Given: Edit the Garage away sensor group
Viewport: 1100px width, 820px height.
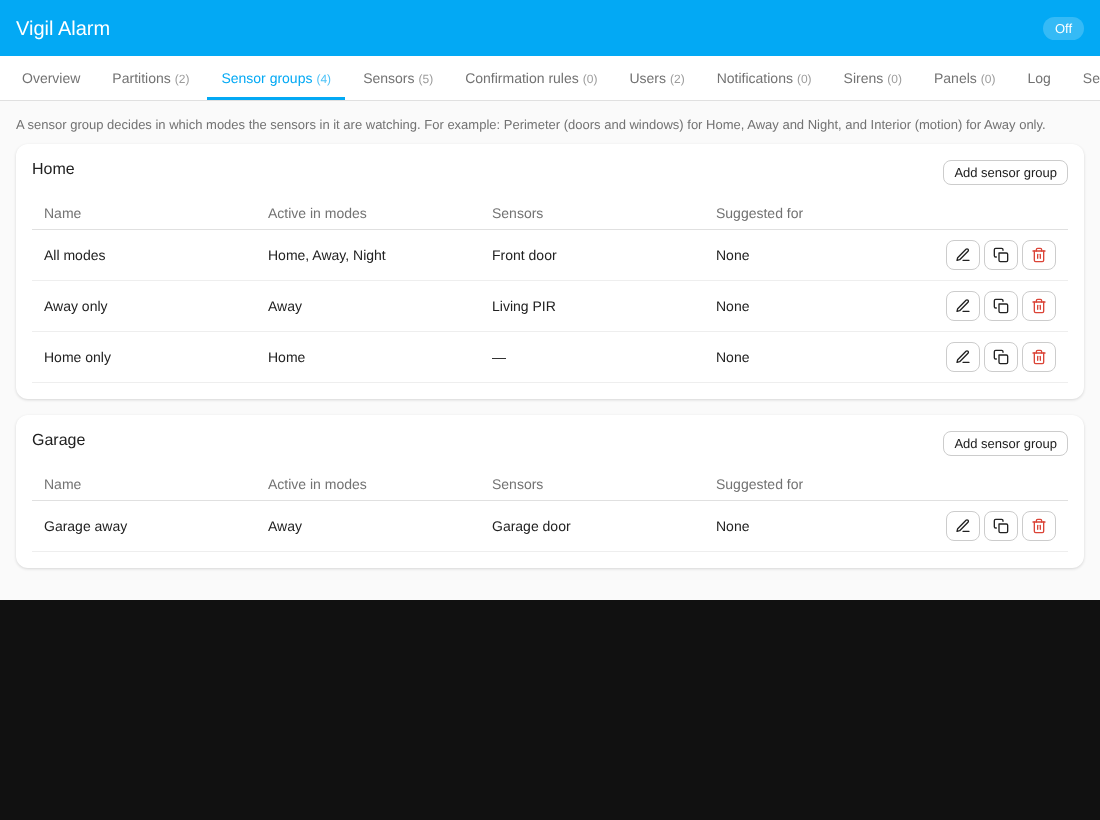Looking at the screenshot, I should [x=962, y=526].
